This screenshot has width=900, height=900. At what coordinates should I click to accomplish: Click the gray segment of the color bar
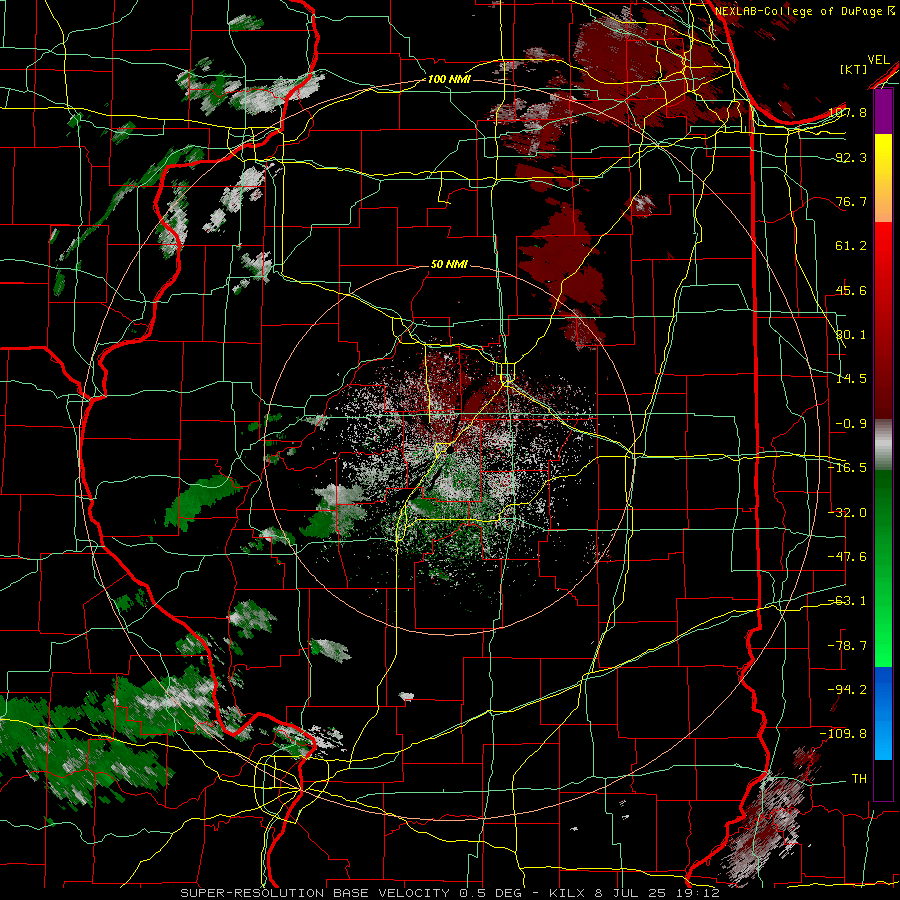pos(883,445)
